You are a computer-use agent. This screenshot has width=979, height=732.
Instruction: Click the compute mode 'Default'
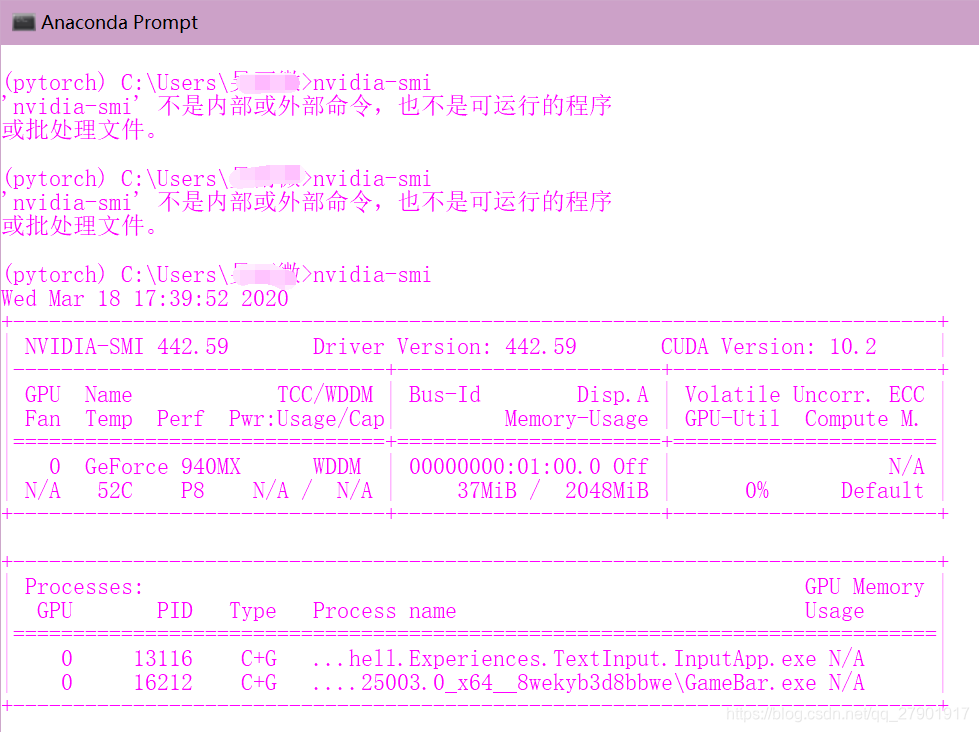coord(882,490)
